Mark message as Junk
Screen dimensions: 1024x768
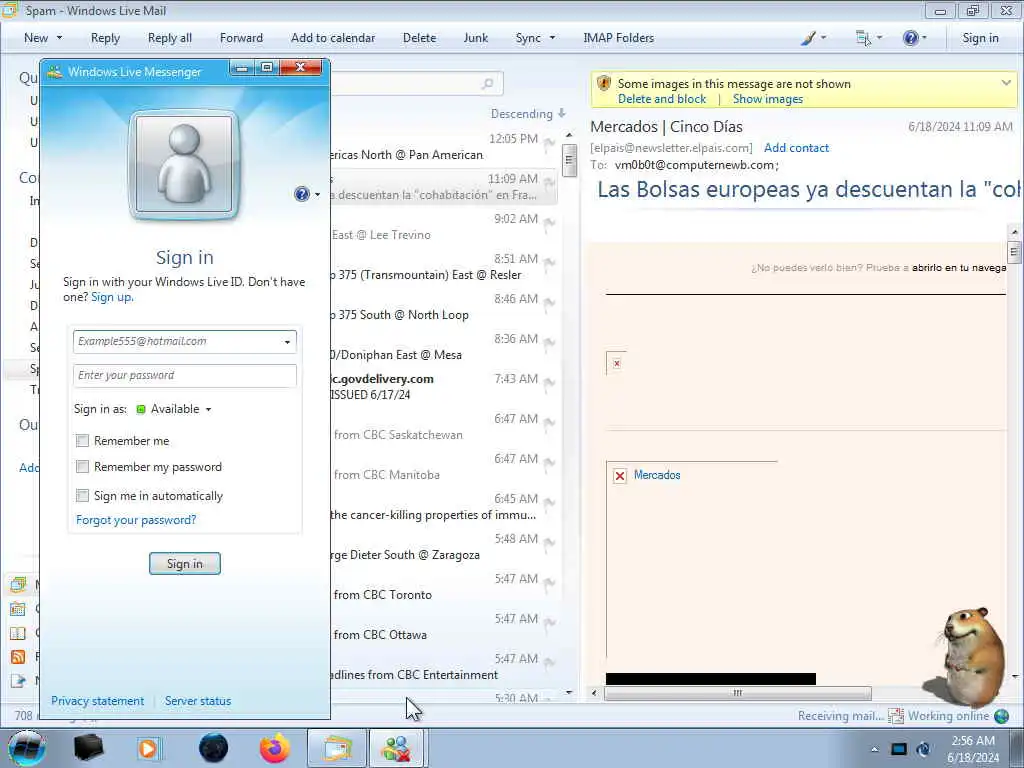(475, 38)
